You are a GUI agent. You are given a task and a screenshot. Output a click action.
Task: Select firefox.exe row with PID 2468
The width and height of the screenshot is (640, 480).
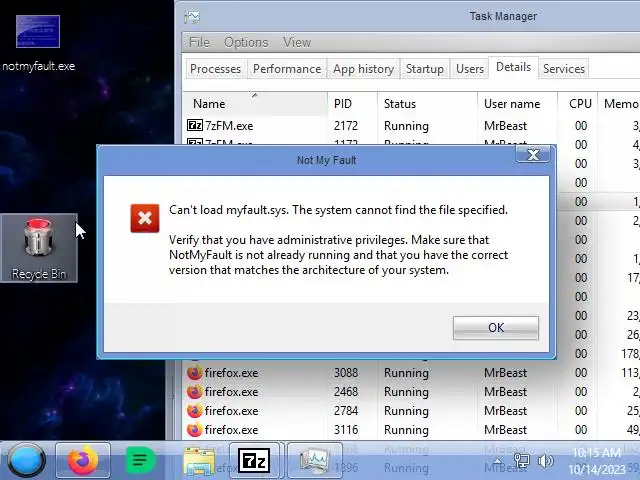[x=411, y=392]
